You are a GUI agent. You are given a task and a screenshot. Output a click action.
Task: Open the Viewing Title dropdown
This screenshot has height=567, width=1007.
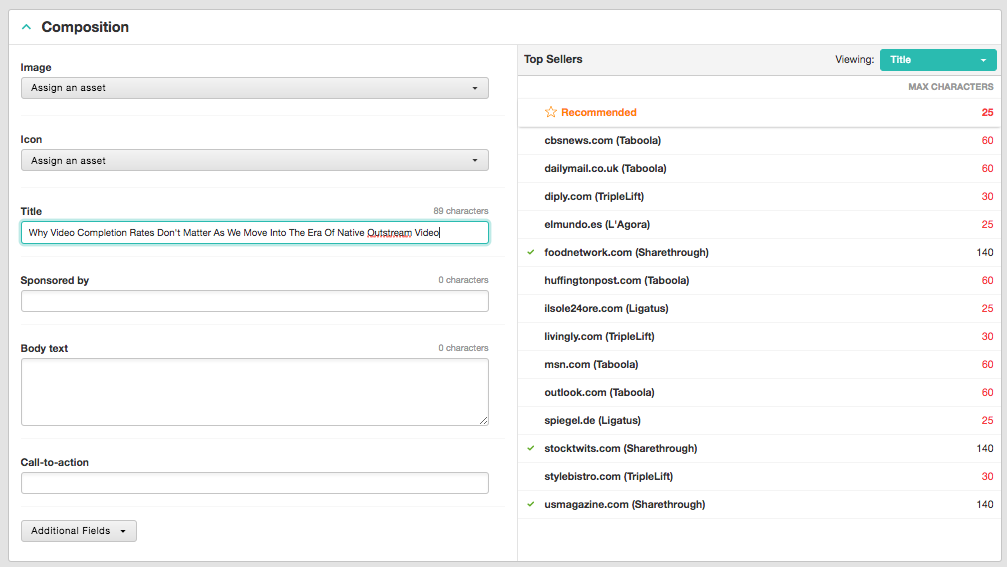click(938, 60)
